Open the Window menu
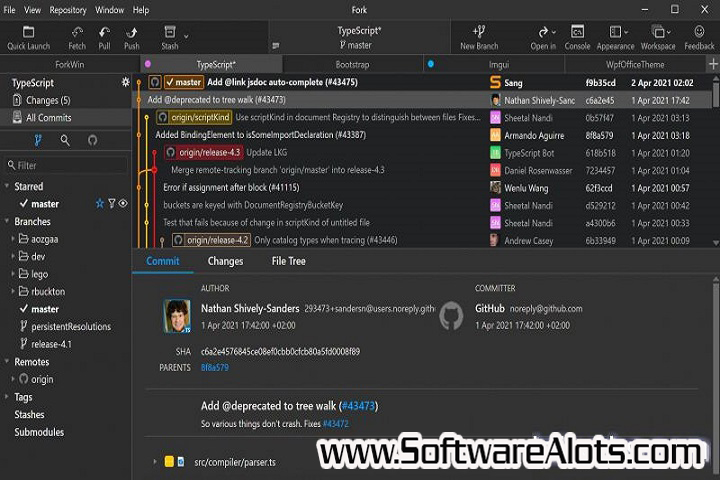 point(109,10)
